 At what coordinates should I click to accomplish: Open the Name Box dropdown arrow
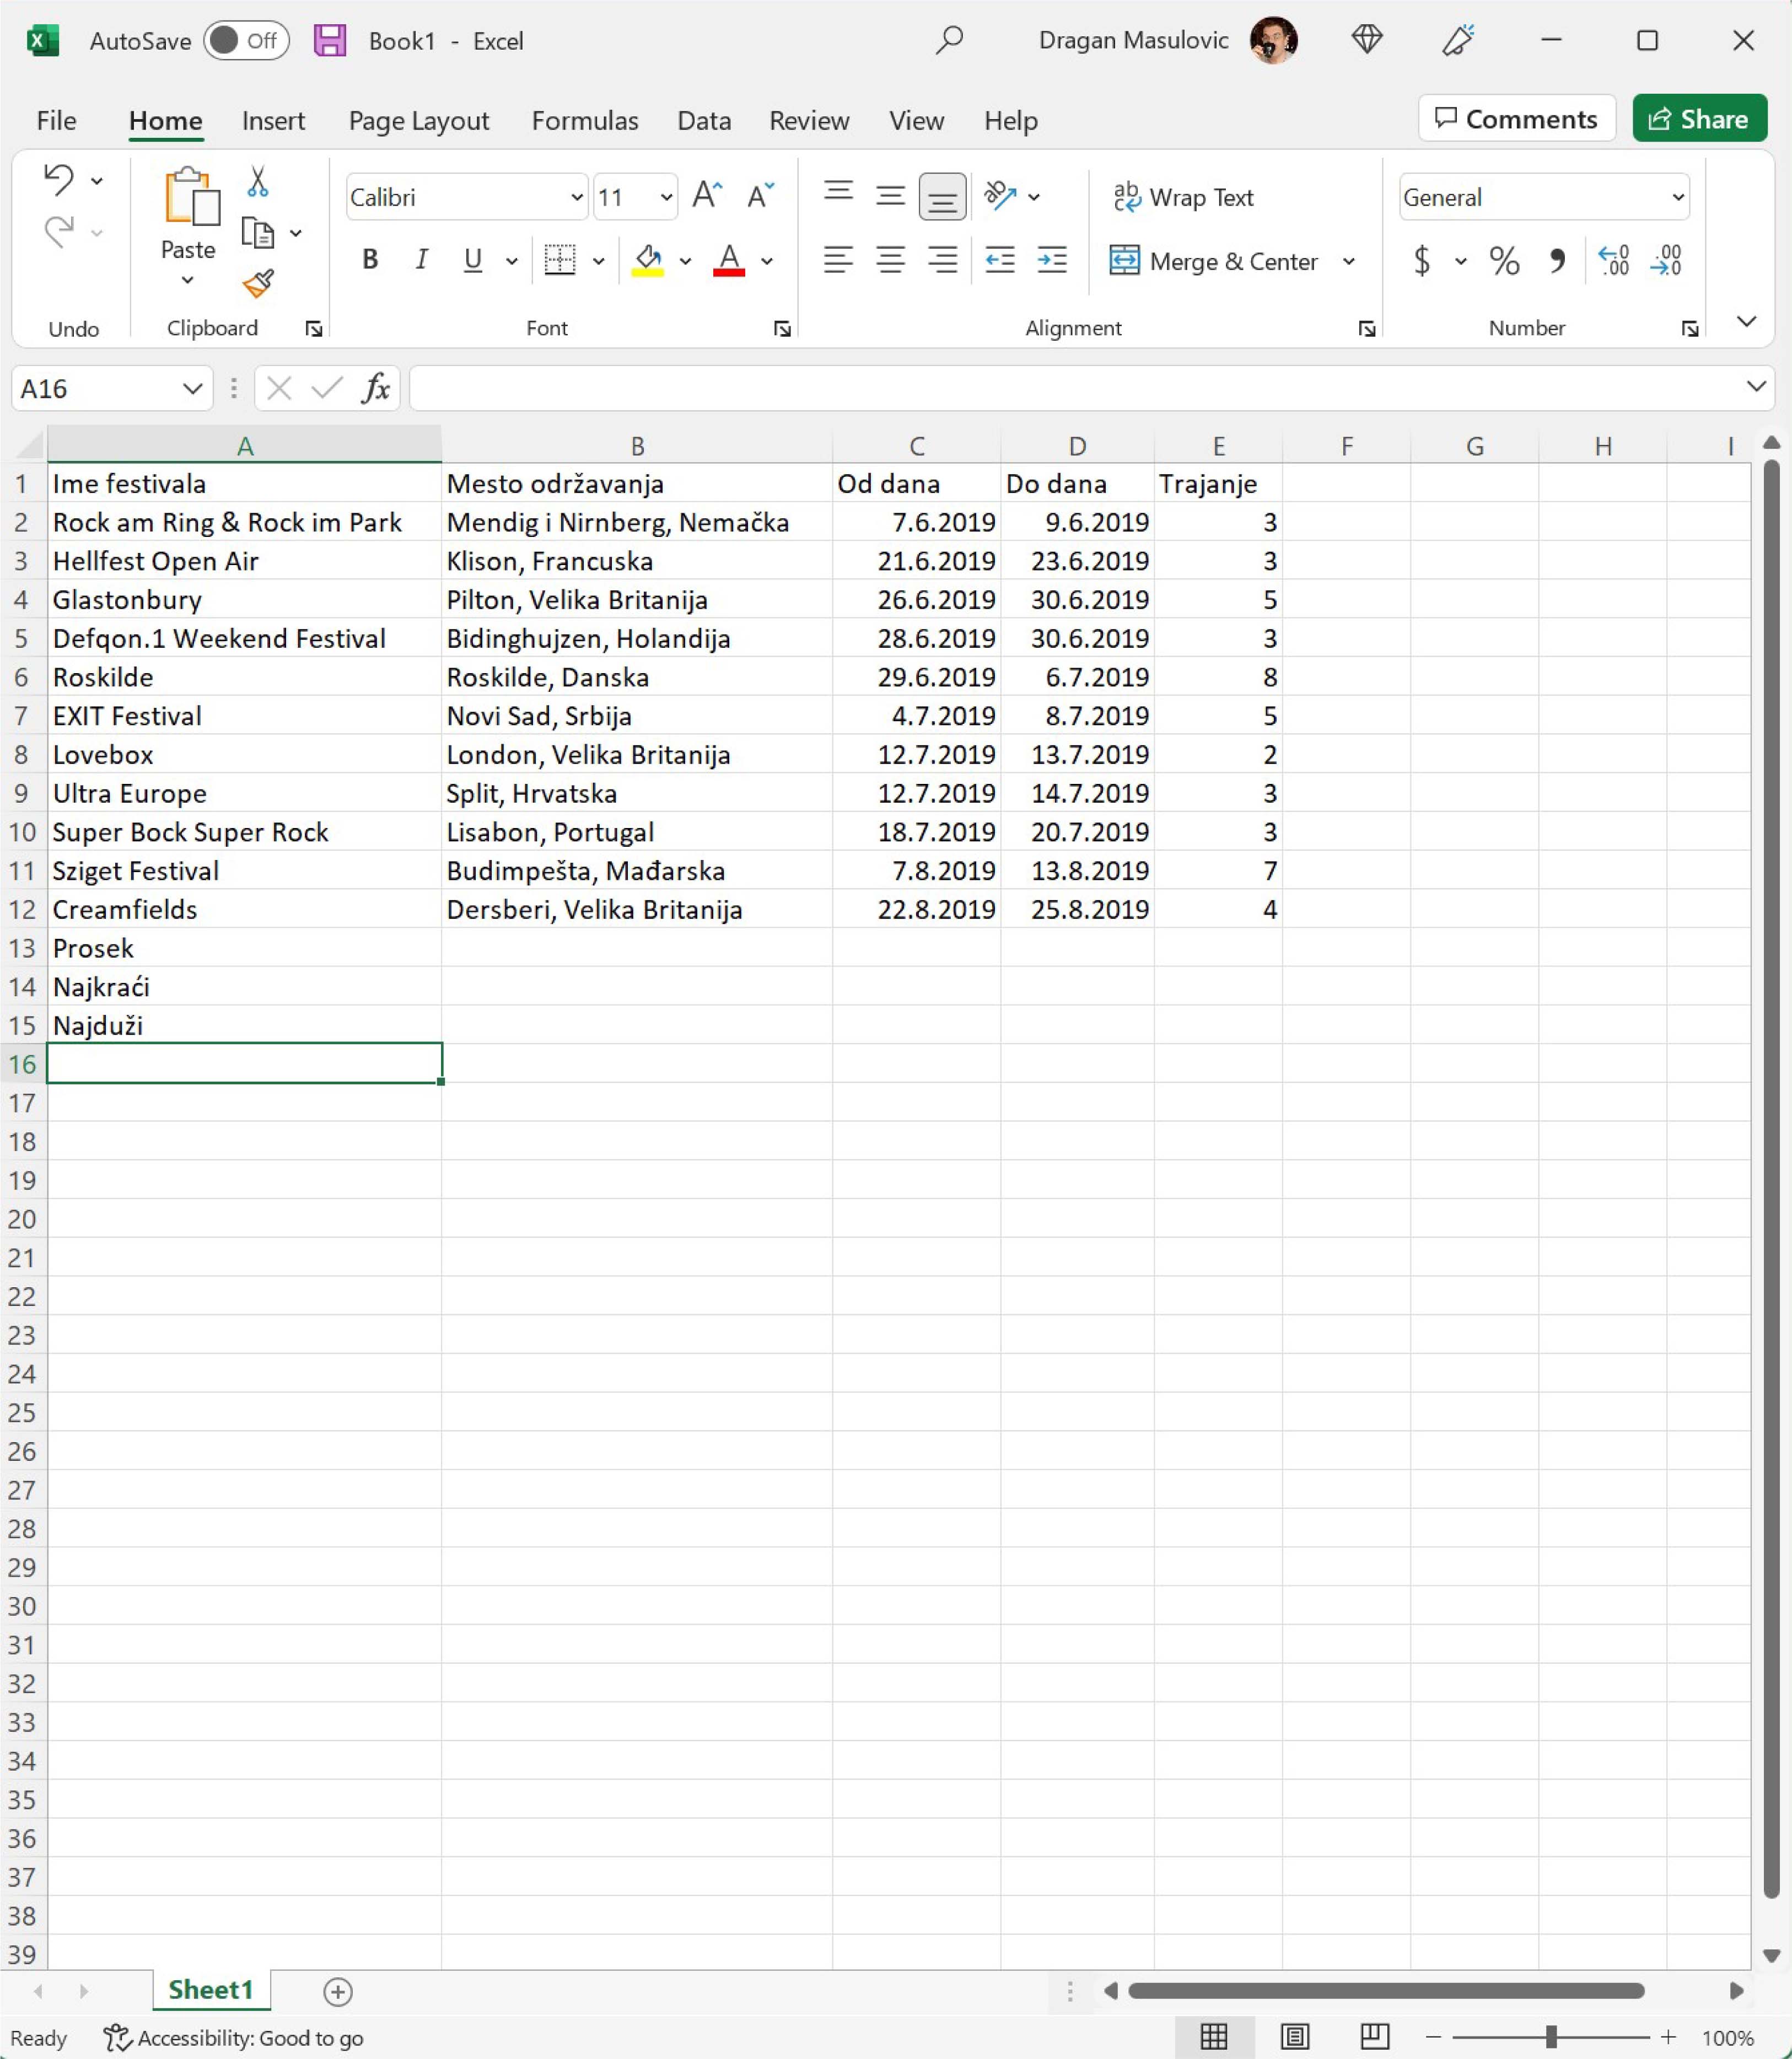(x=192, y=388)
